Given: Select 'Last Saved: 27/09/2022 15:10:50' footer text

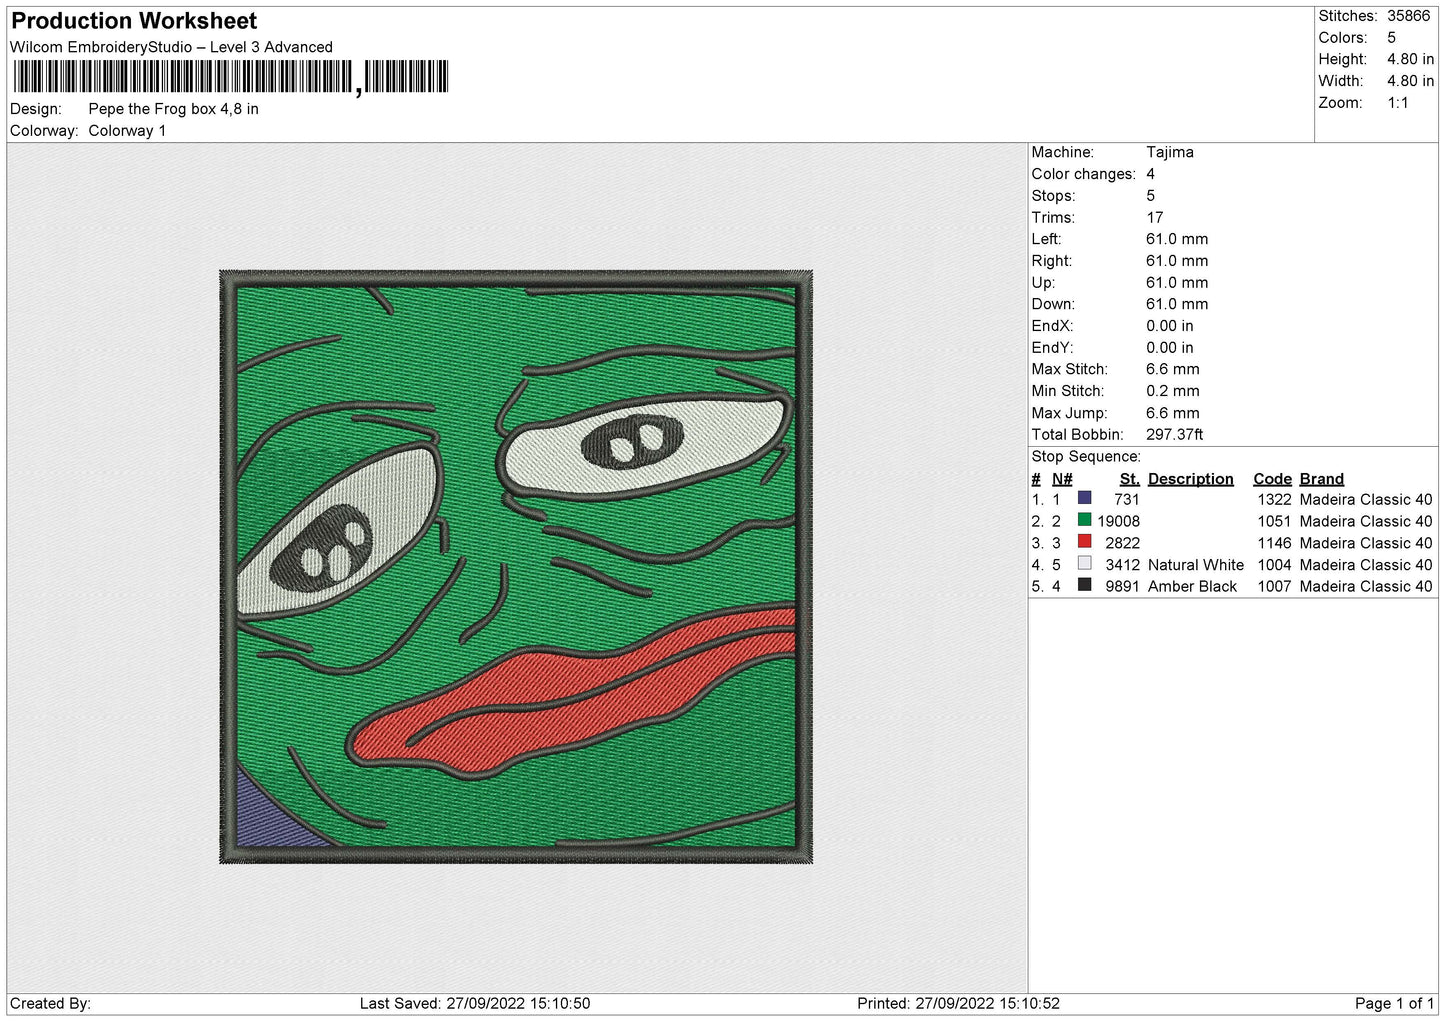Looking at the screenshot, I should (475, 1003).
